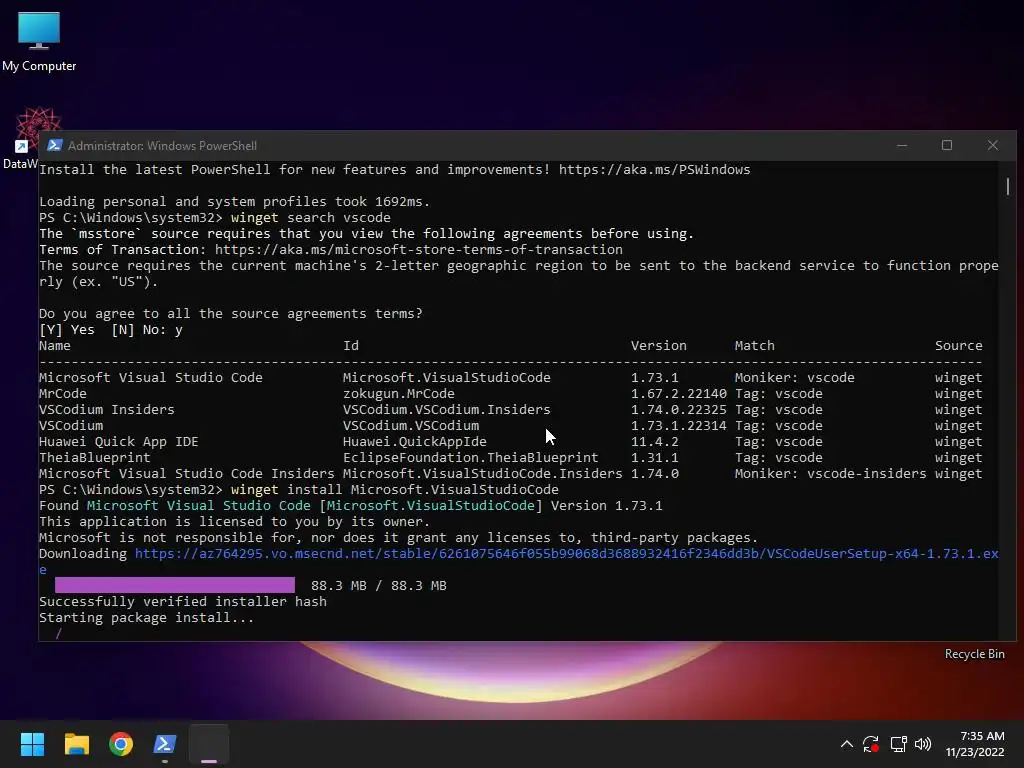Click the 'Source' column header

[x=958, y=345]
